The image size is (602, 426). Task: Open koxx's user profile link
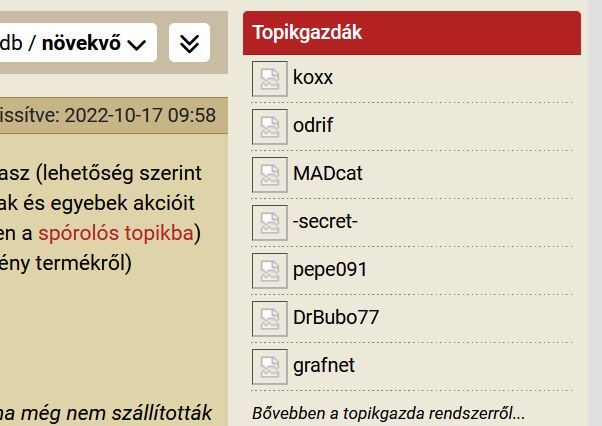point(313,77)
